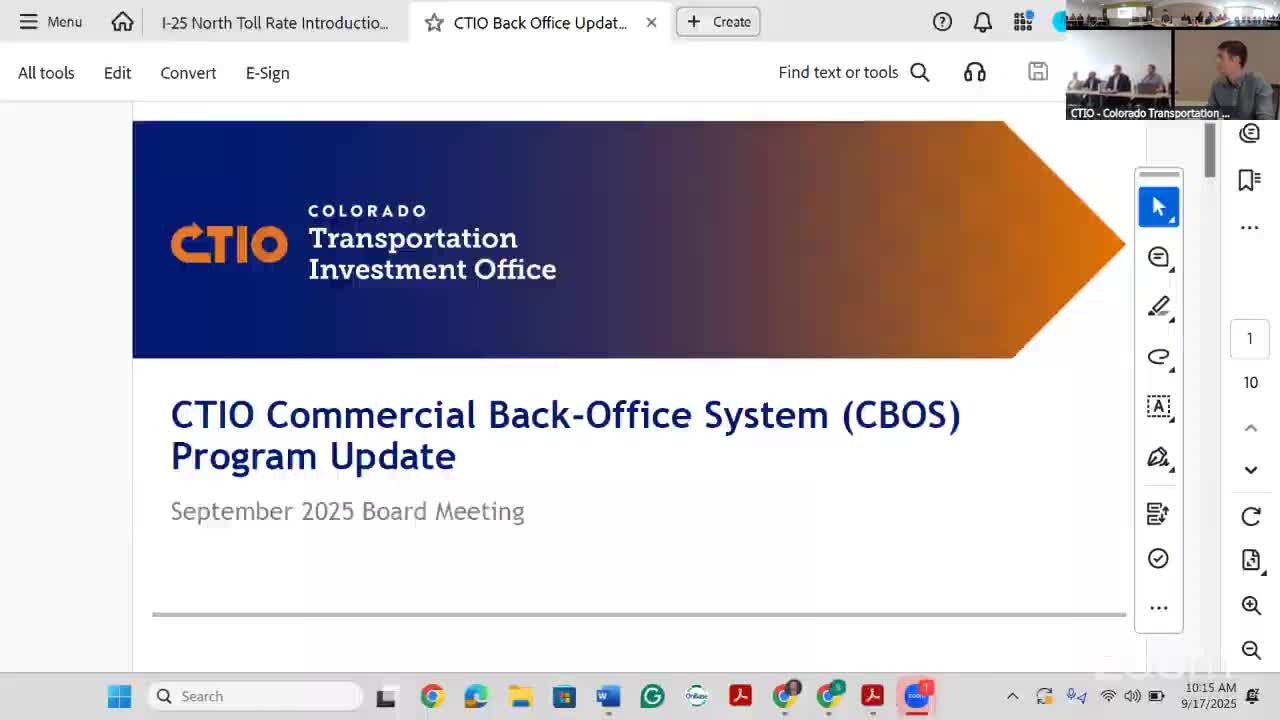
Task: Open the Edit tool
Action: click(x=117, y=73)
